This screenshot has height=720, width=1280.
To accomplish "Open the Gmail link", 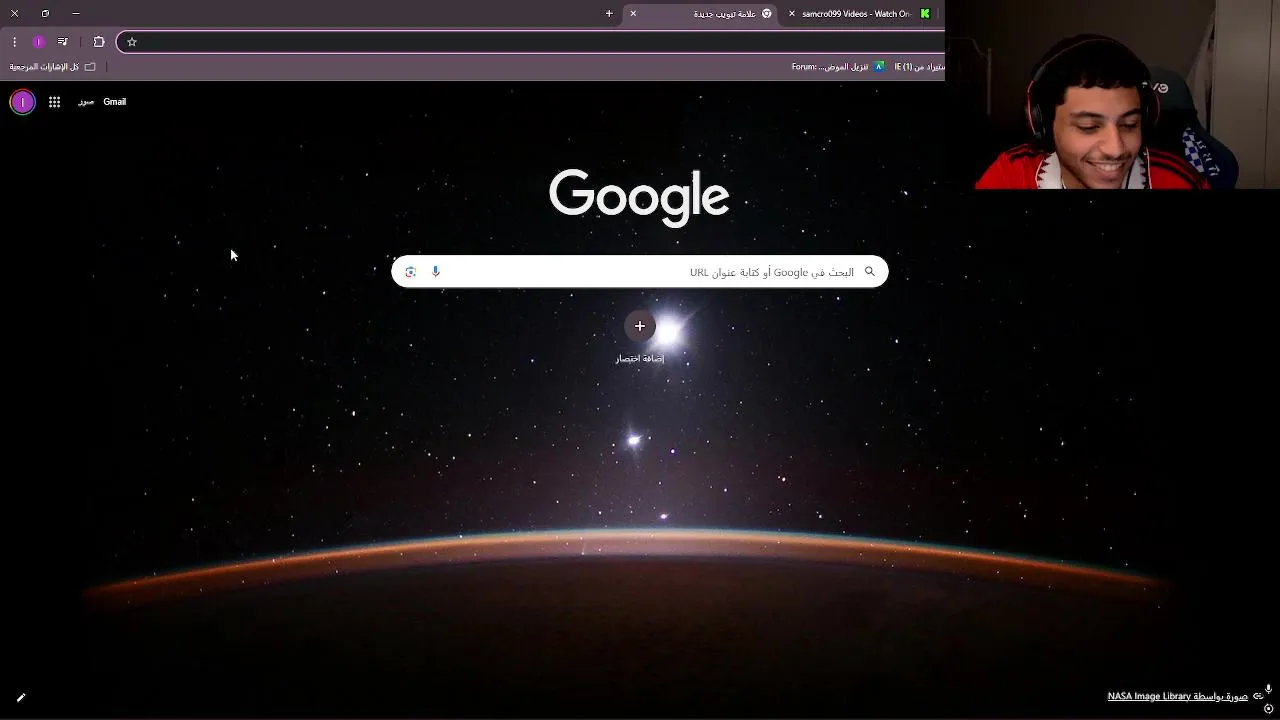I will point(115,102).
